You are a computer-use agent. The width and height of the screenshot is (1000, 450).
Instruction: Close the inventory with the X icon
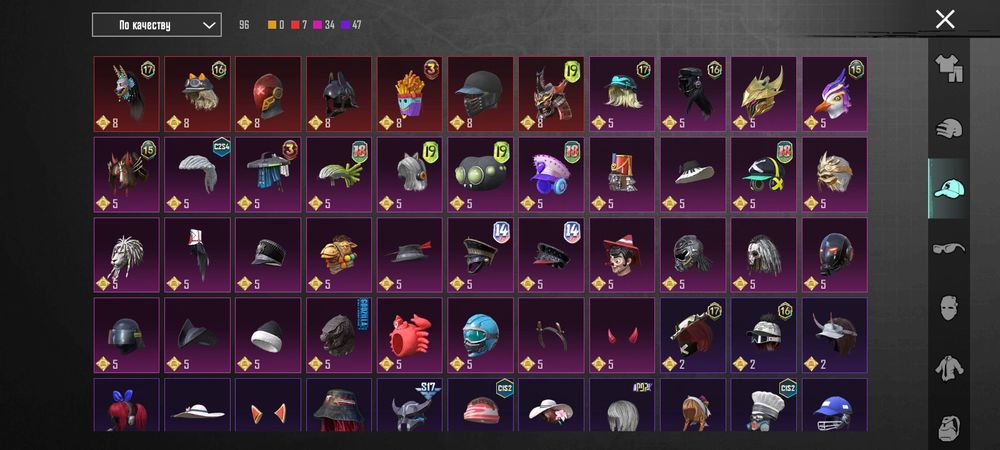click(x=945, y=20)
